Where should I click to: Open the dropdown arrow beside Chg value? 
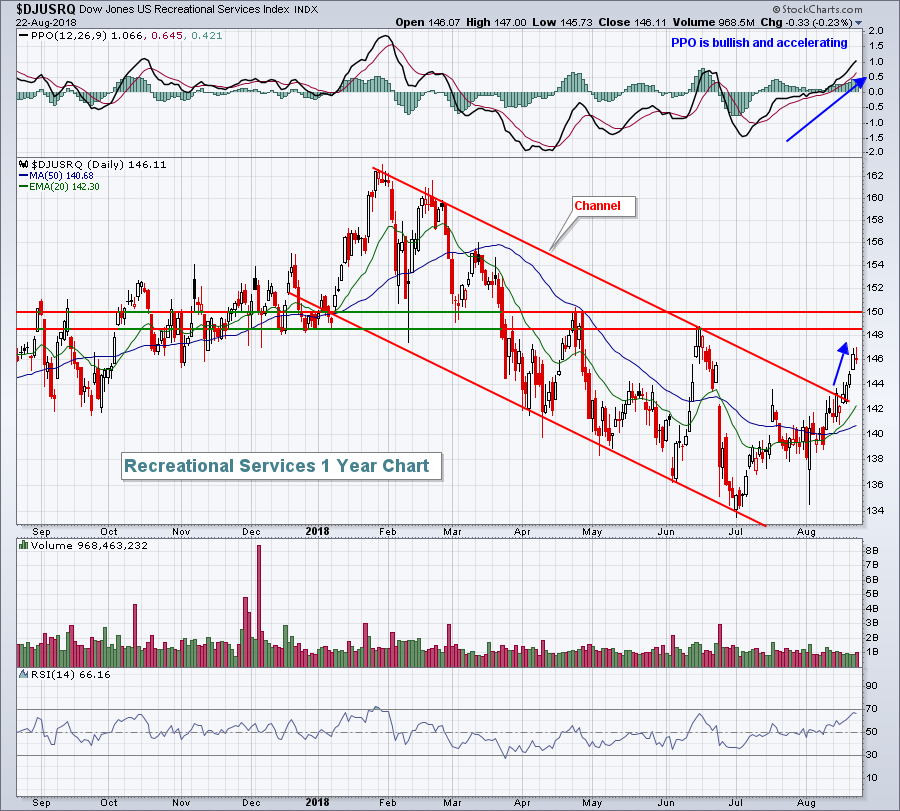pos(859,23)
